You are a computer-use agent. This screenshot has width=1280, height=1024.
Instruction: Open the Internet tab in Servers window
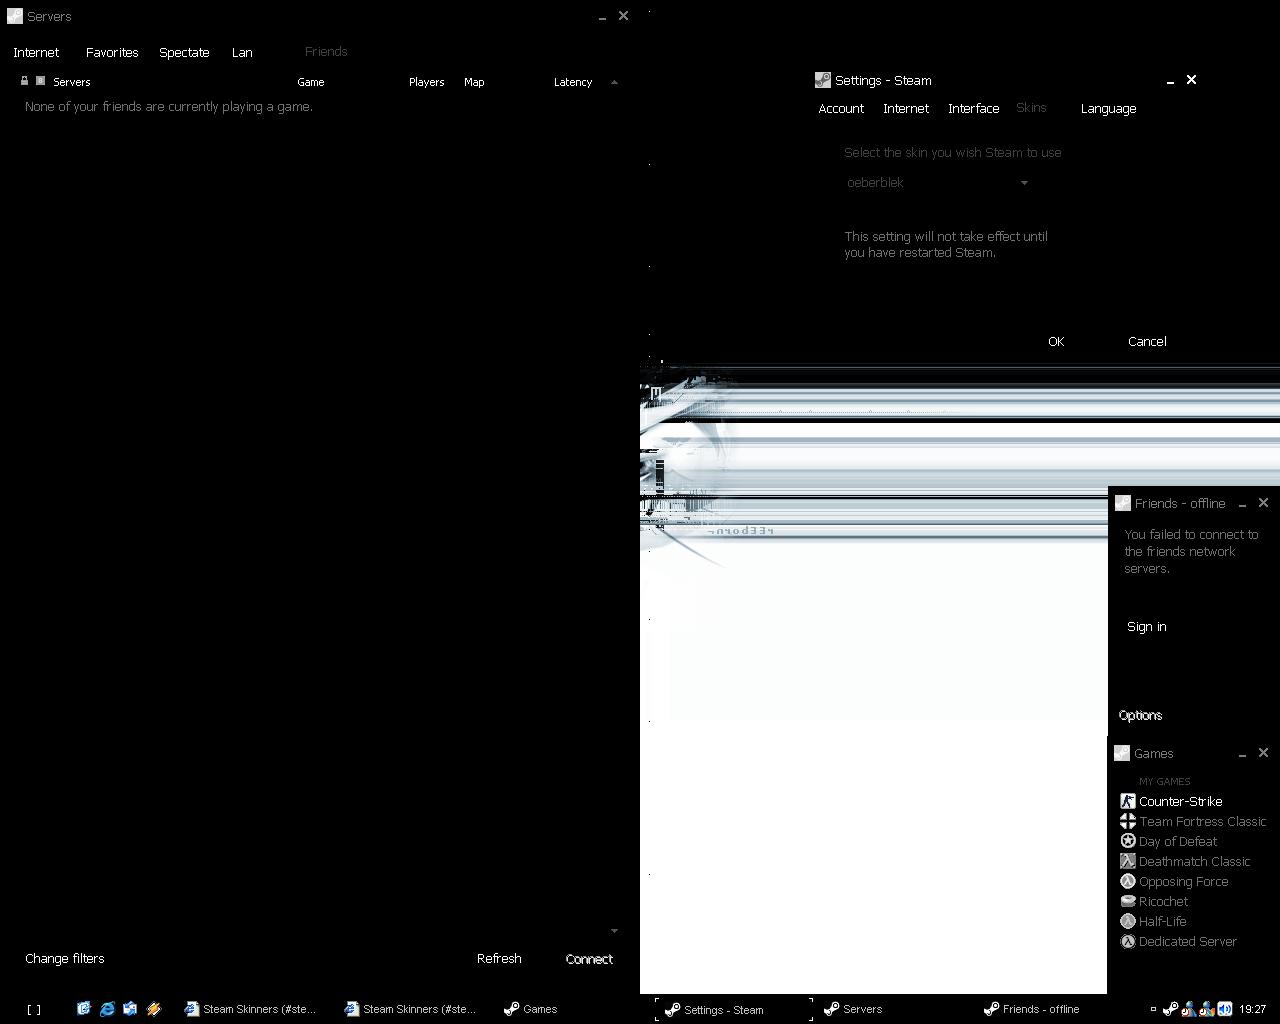click(36, 52)
